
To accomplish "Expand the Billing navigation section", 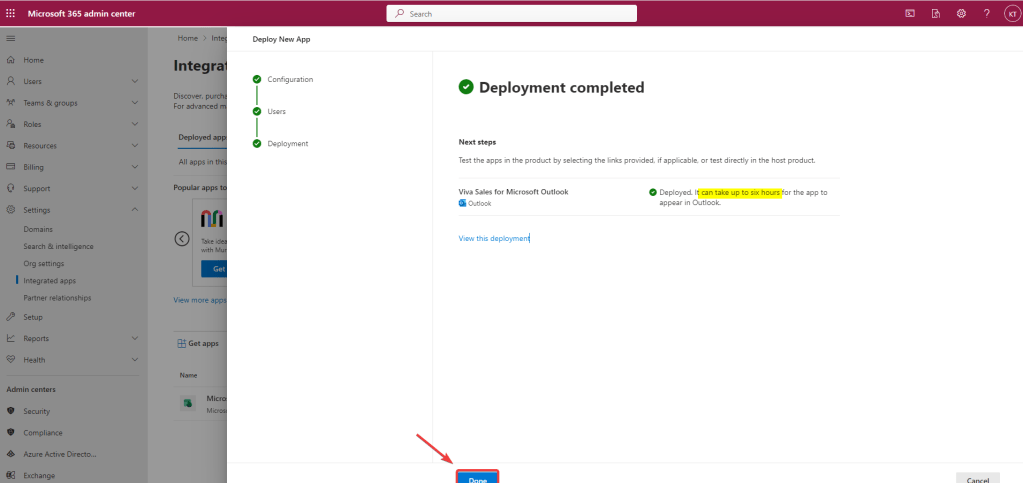I will point(135,167).
